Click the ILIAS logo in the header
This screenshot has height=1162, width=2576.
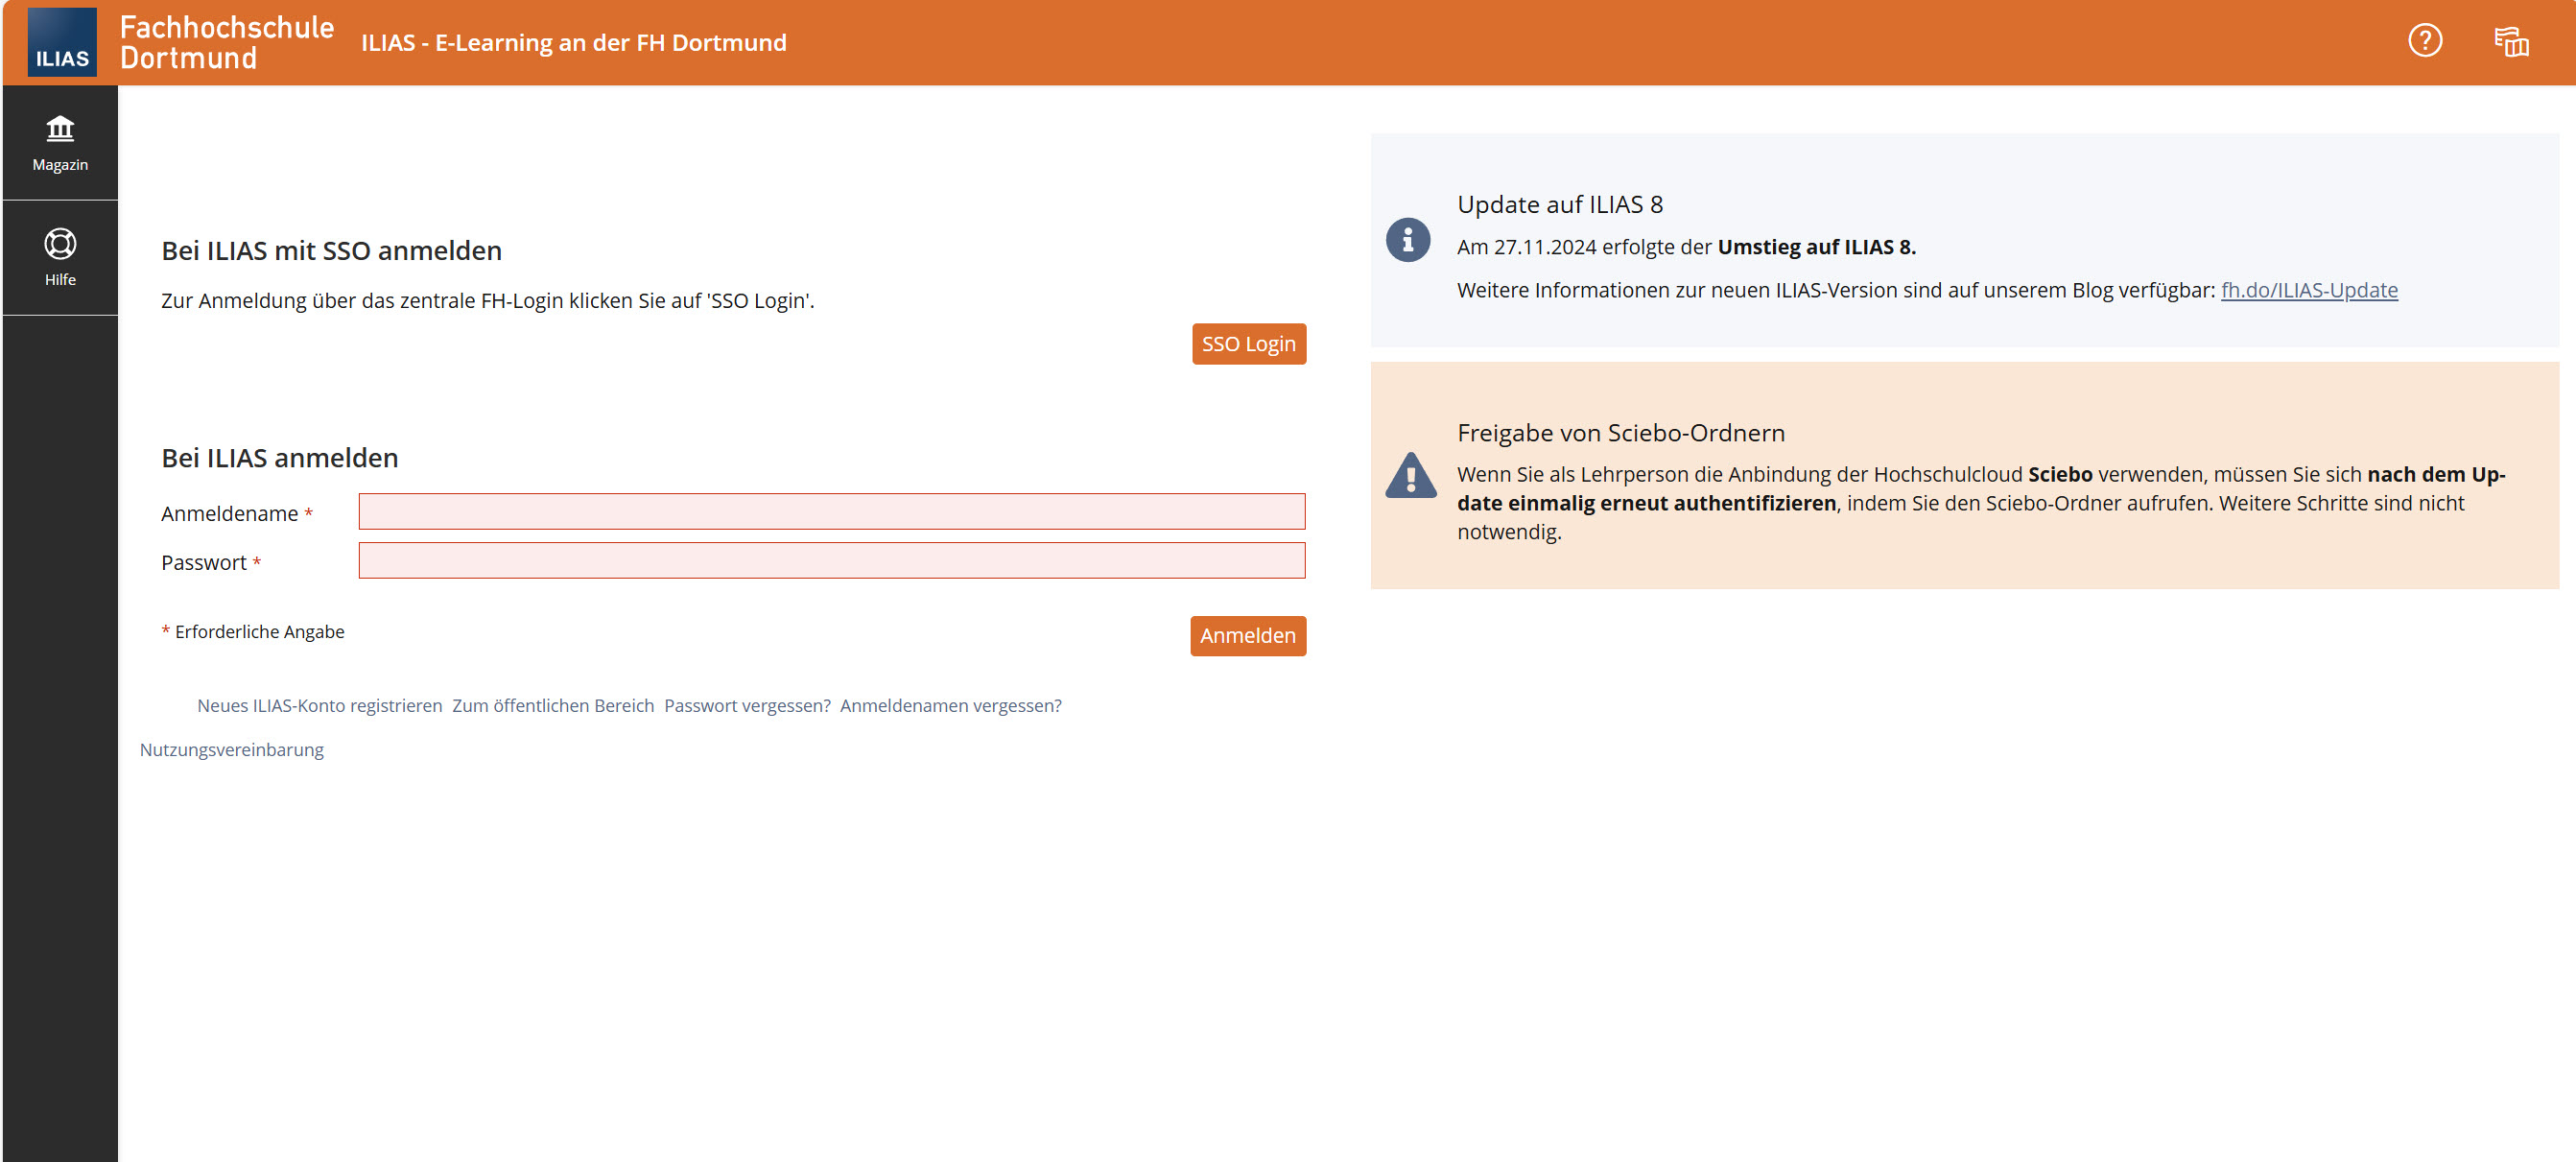61,42
